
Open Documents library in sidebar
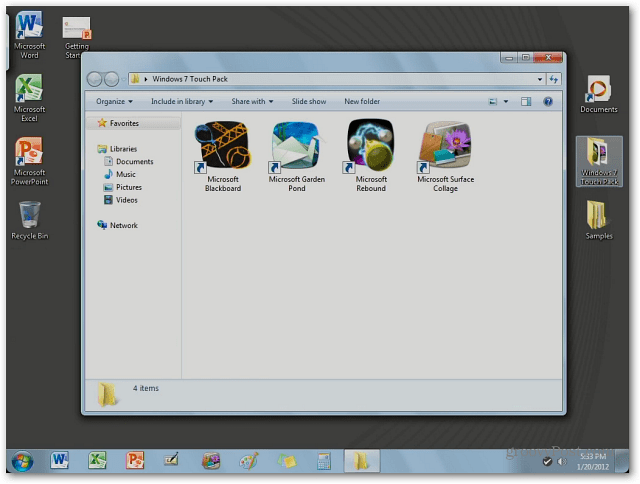click(129, 162)
